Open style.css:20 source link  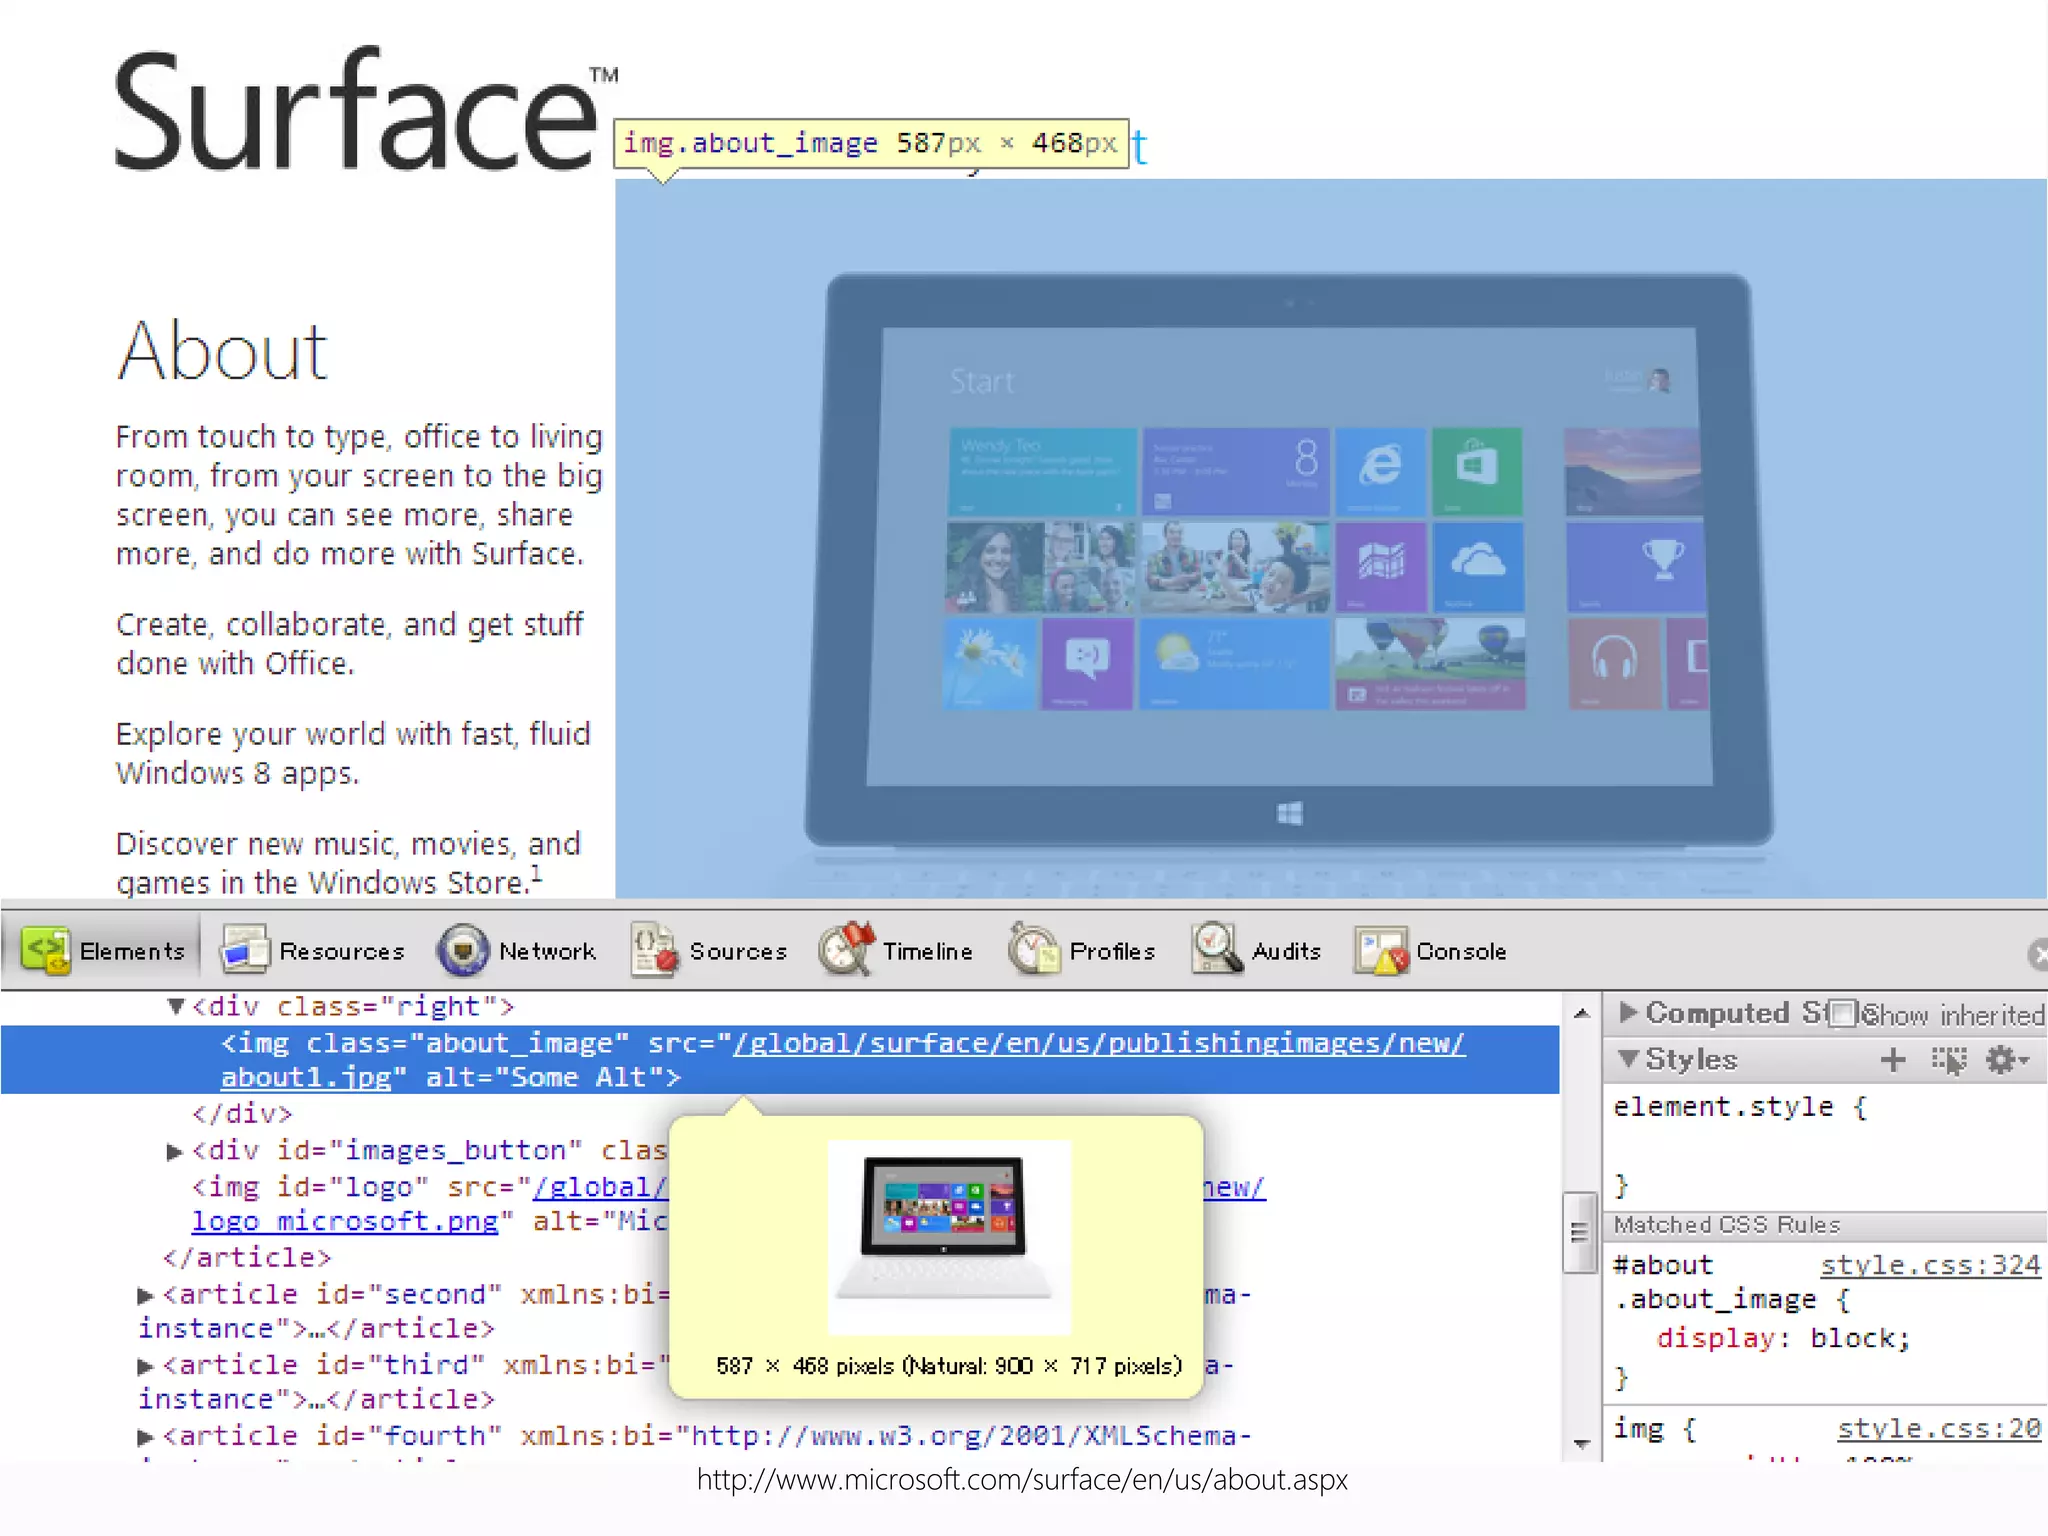point(1938,1429)
